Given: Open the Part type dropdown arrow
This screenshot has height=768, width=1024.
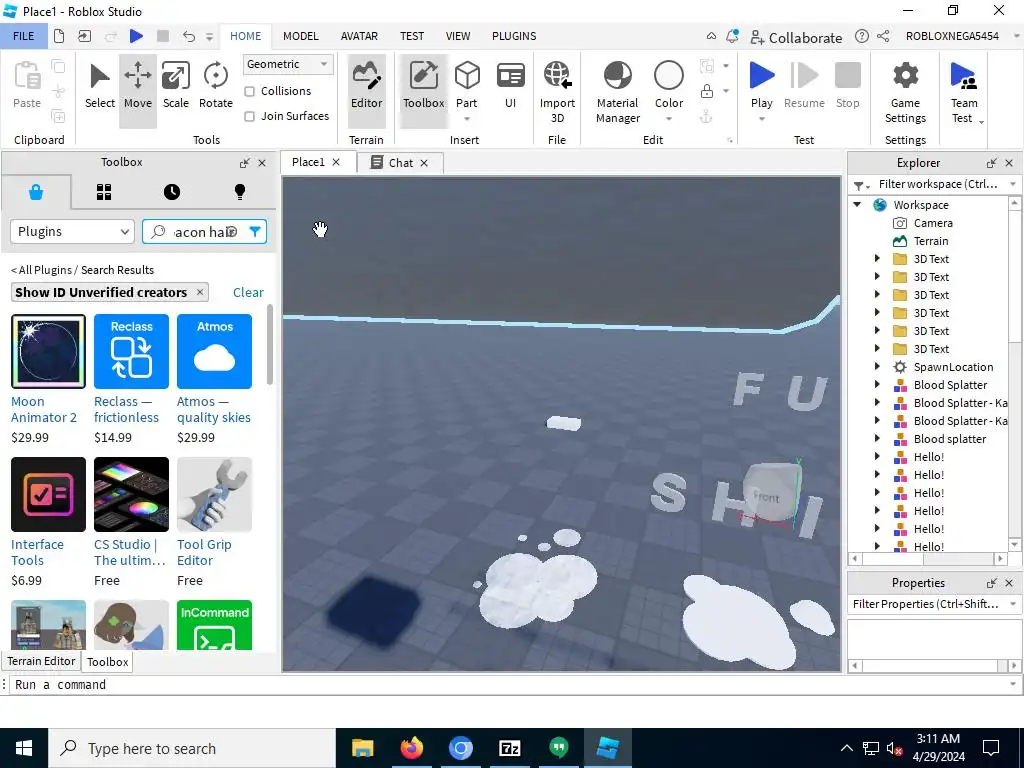Looking at the screenshot, I should pos(467,119).
